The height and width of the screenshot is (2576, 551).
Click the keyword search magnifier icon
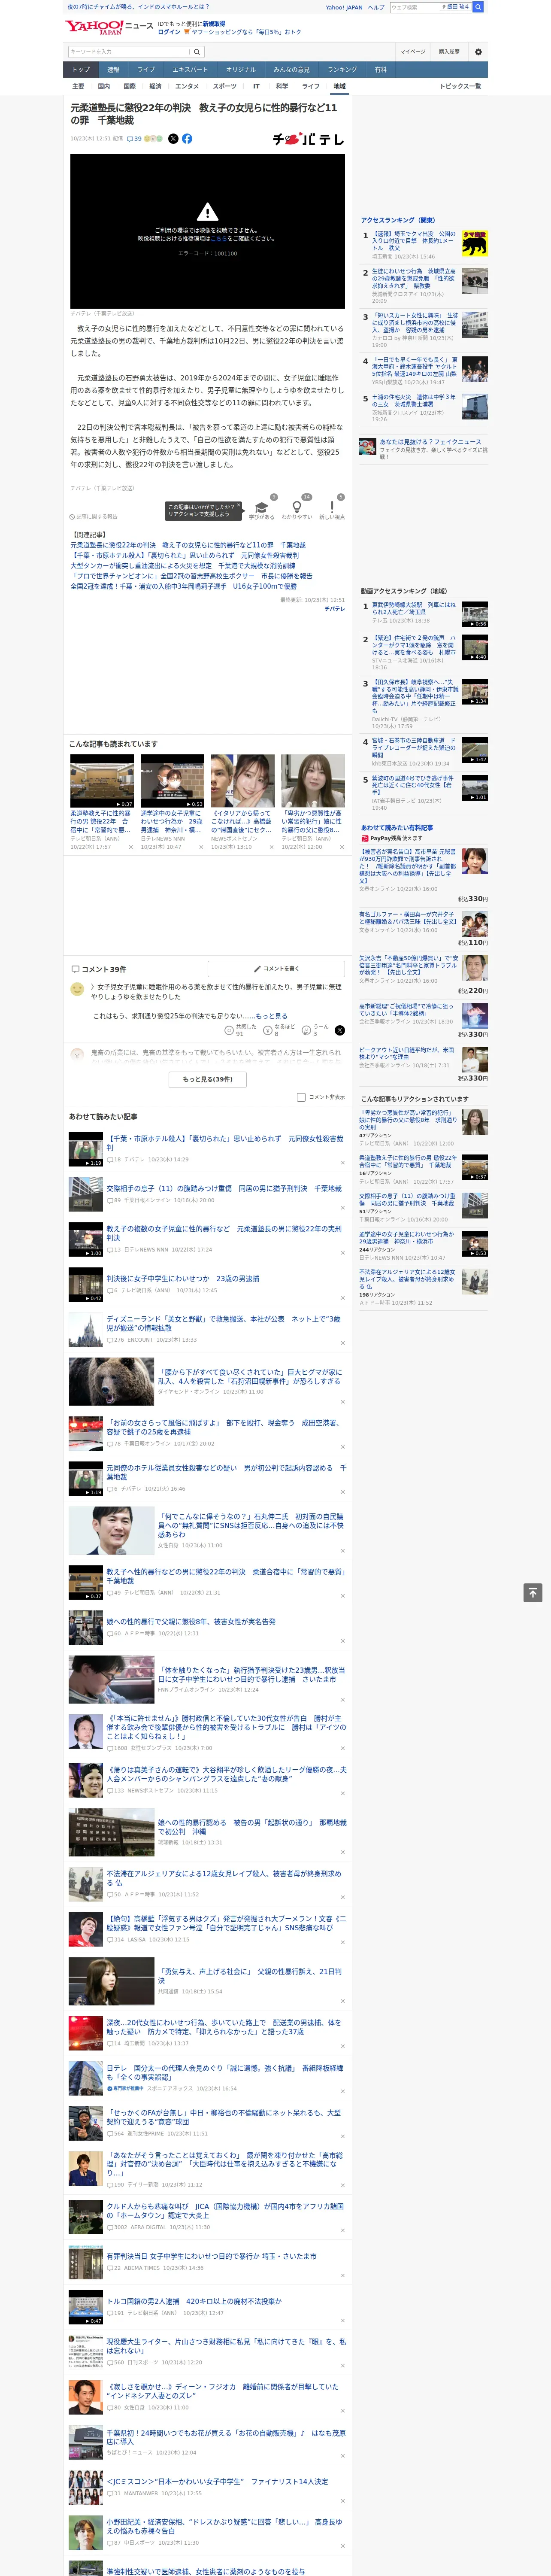click(x=197, y=51)
